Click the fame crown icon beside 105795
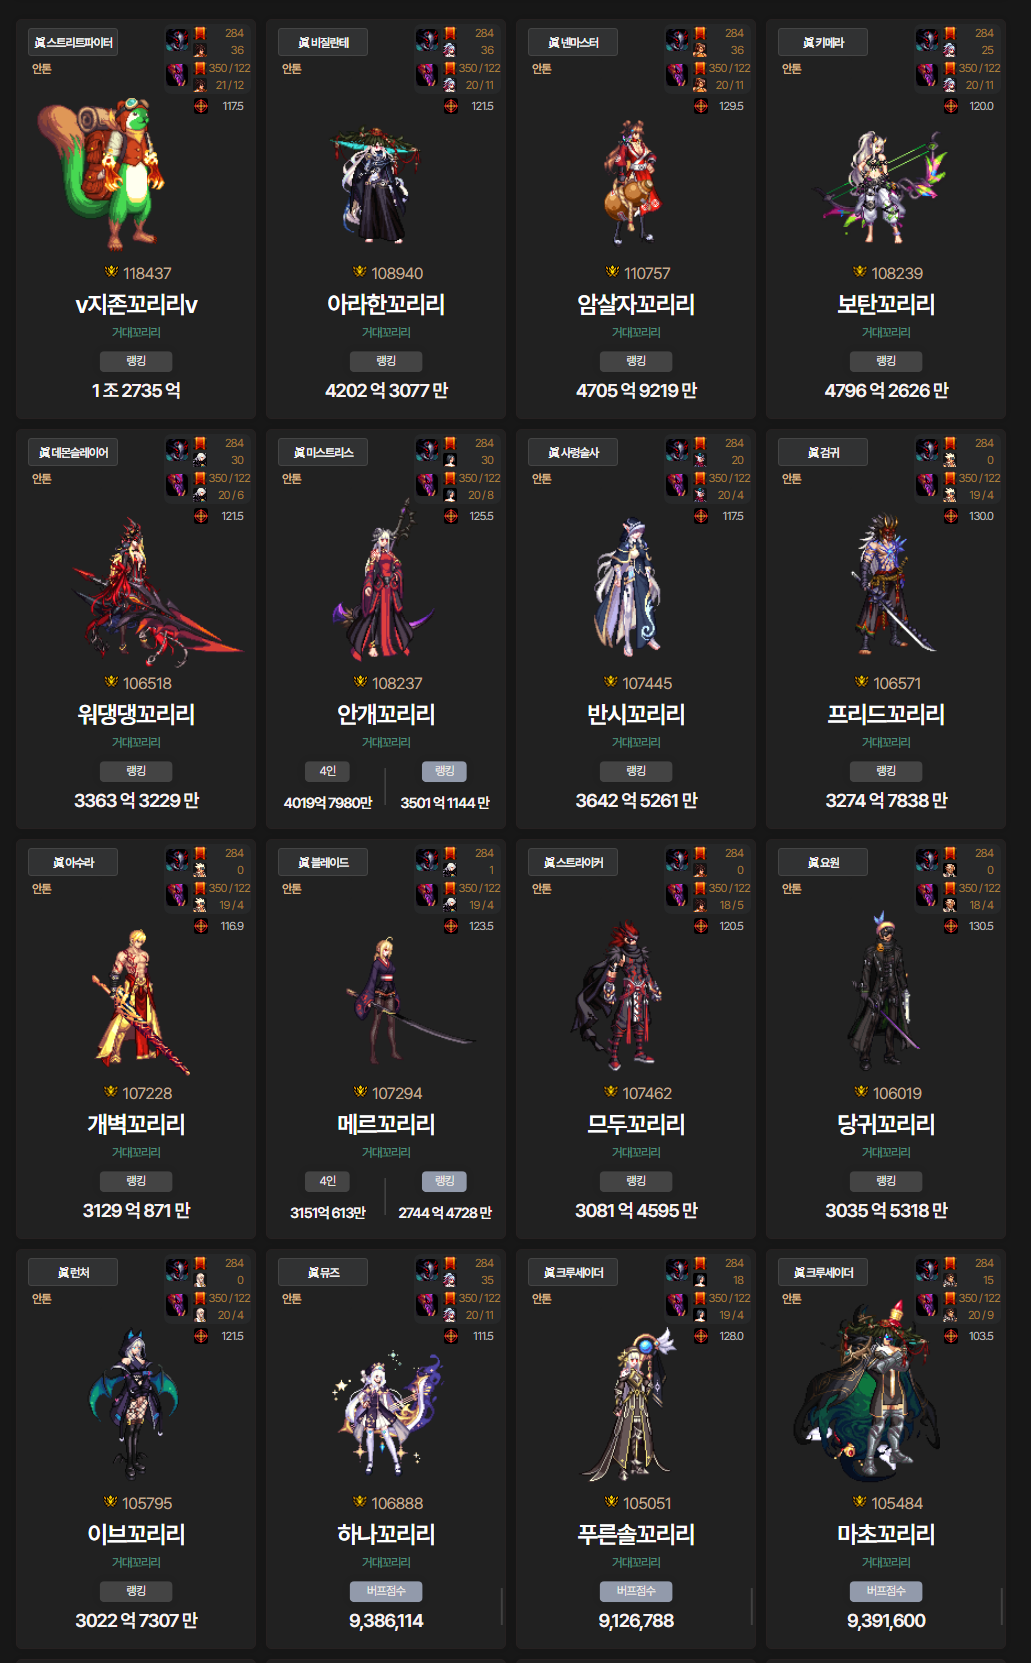 point(111,1502)
